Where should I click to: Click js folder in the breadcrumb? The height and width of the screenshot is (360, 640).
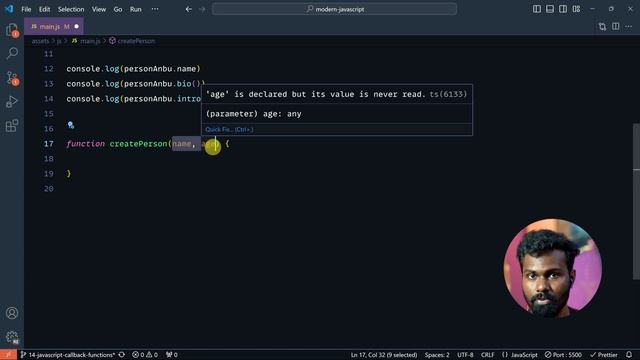tap(59, 41)
